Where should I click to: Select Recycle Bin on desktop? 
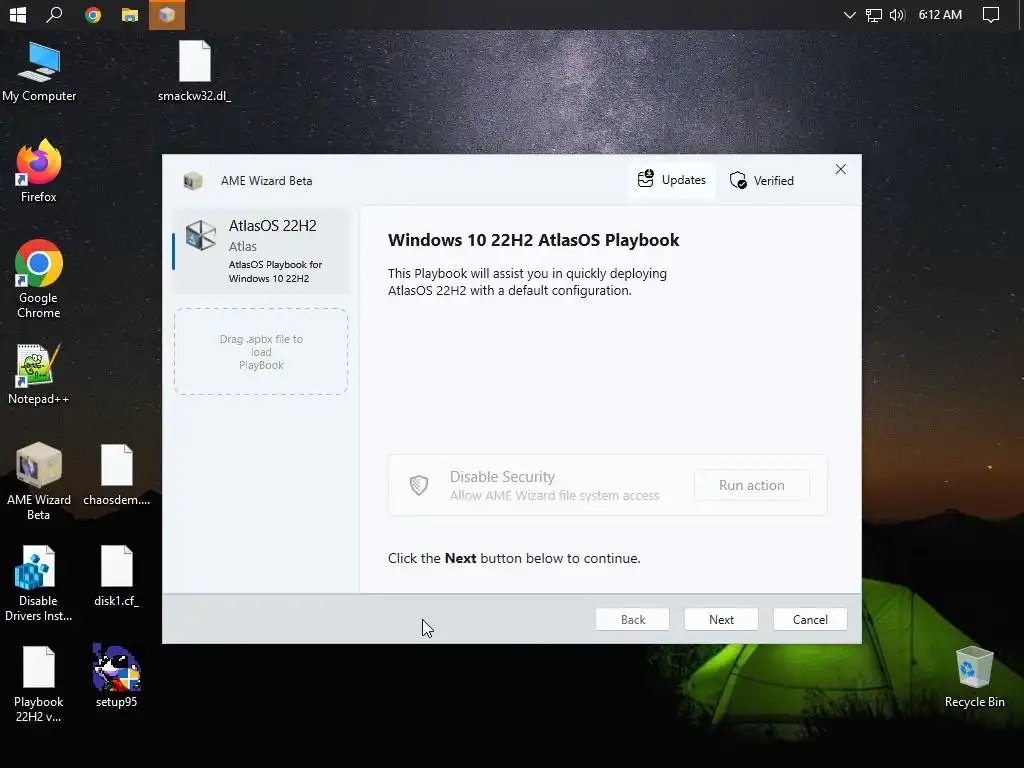point(974,677)
